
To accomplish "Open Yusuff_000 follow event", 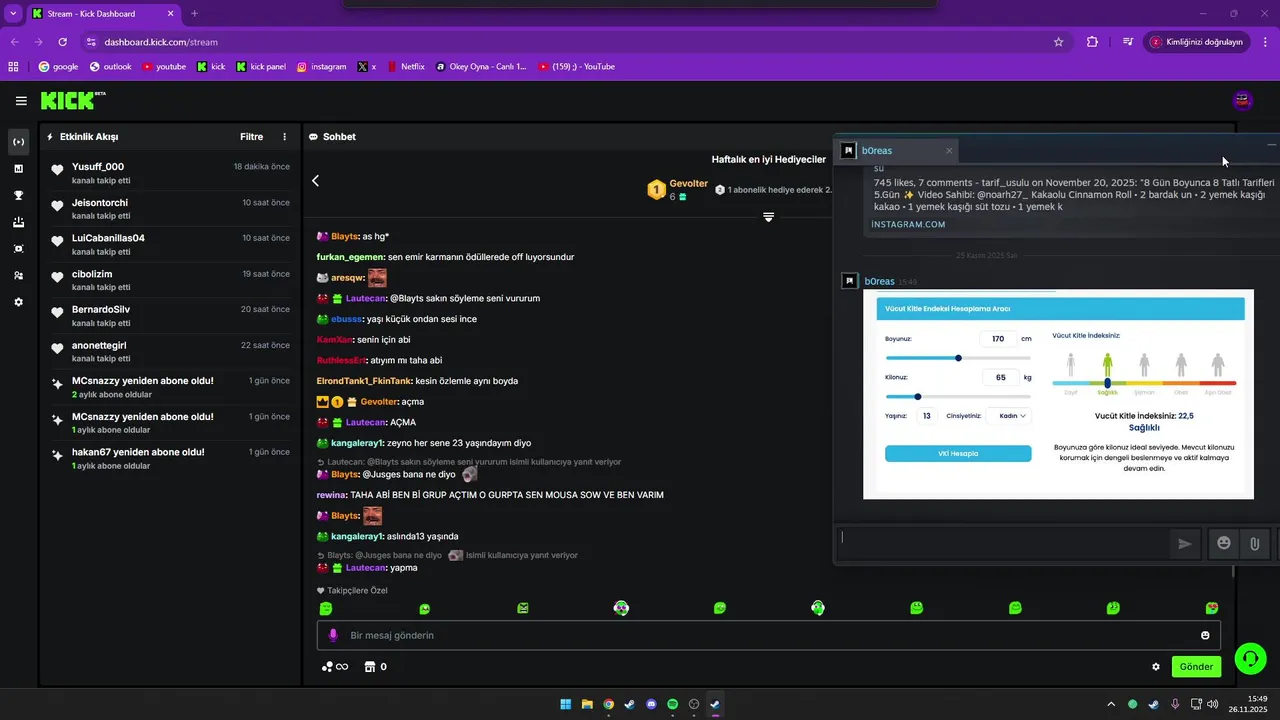I will tap(170, 173).
